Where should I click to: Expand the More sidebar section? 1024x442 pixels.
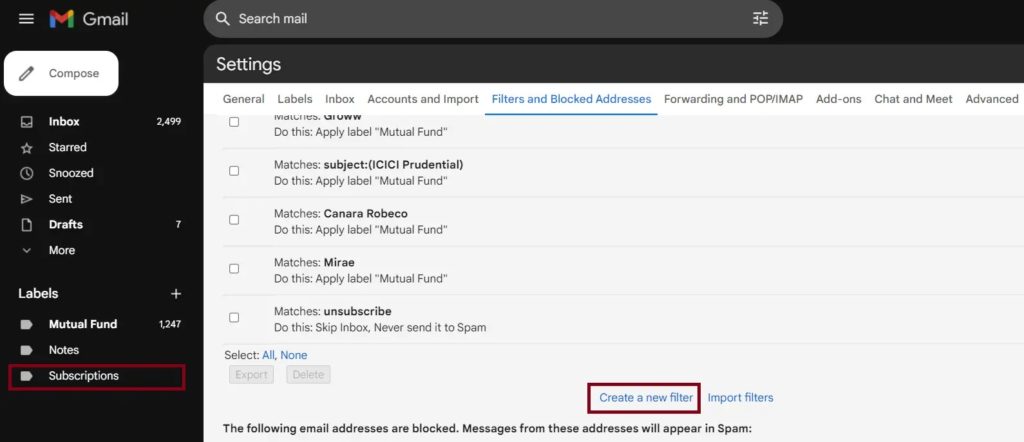(61, 250)
